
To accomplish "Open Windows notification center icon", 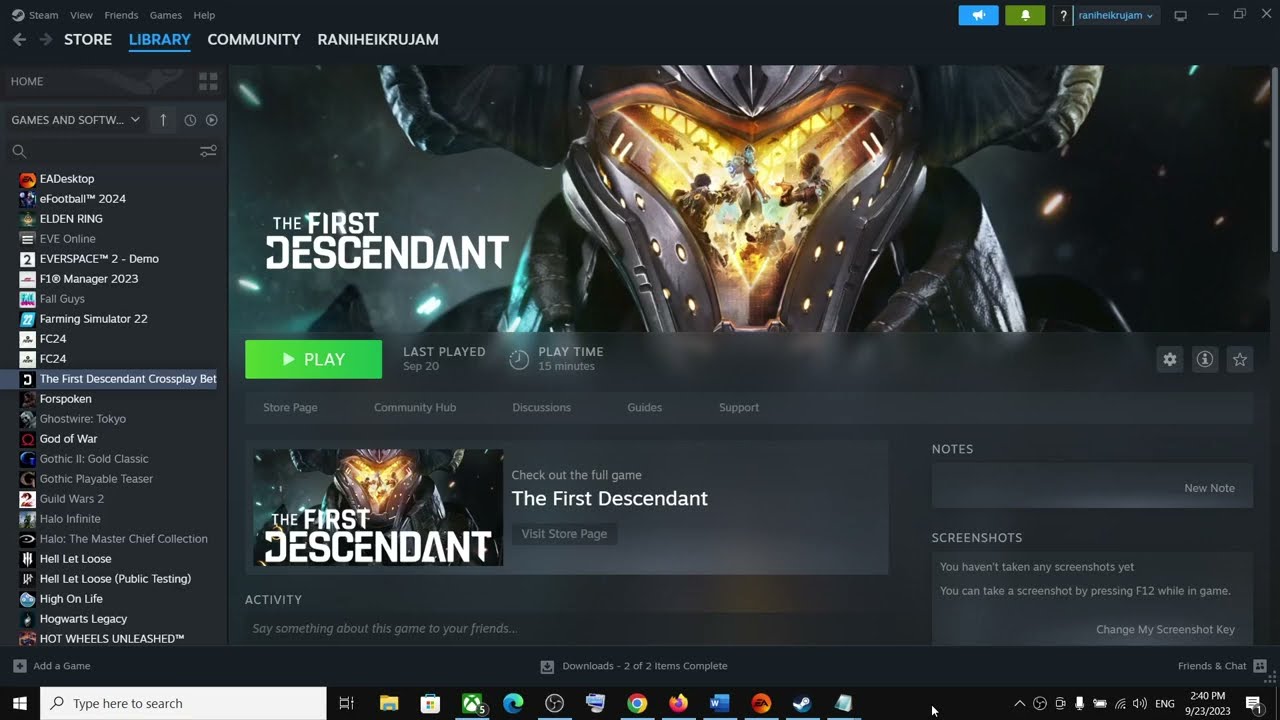I will tap(1253, 703).
